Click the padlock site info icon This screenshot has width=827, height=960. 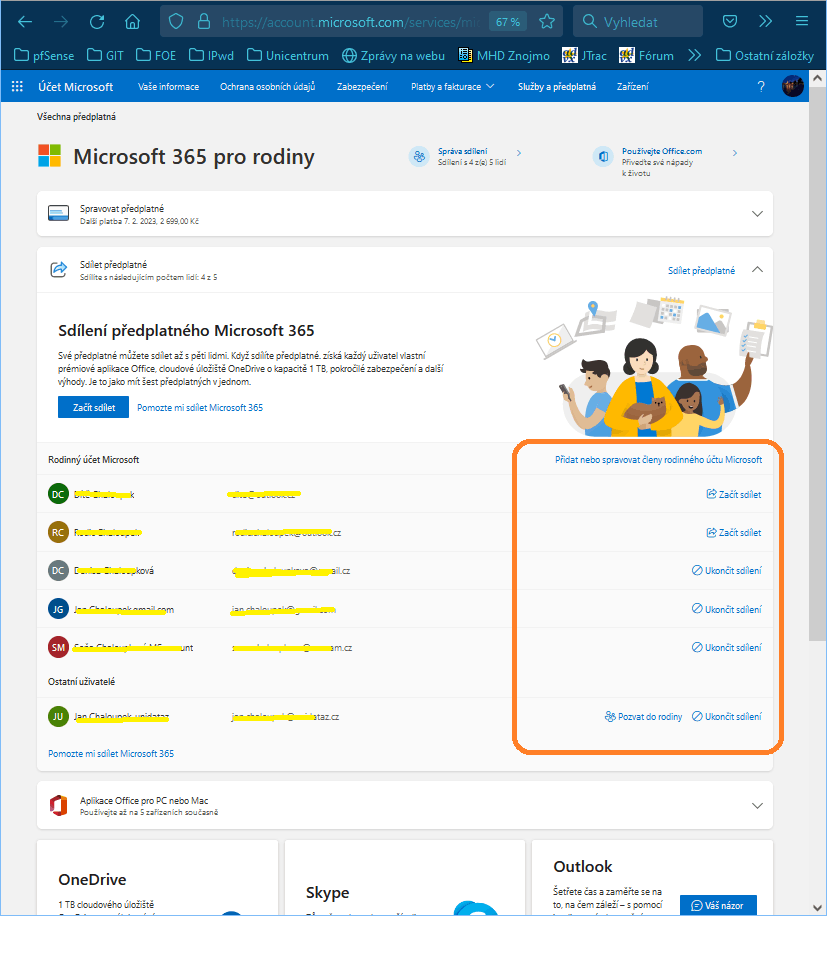(x=204, y=22)
